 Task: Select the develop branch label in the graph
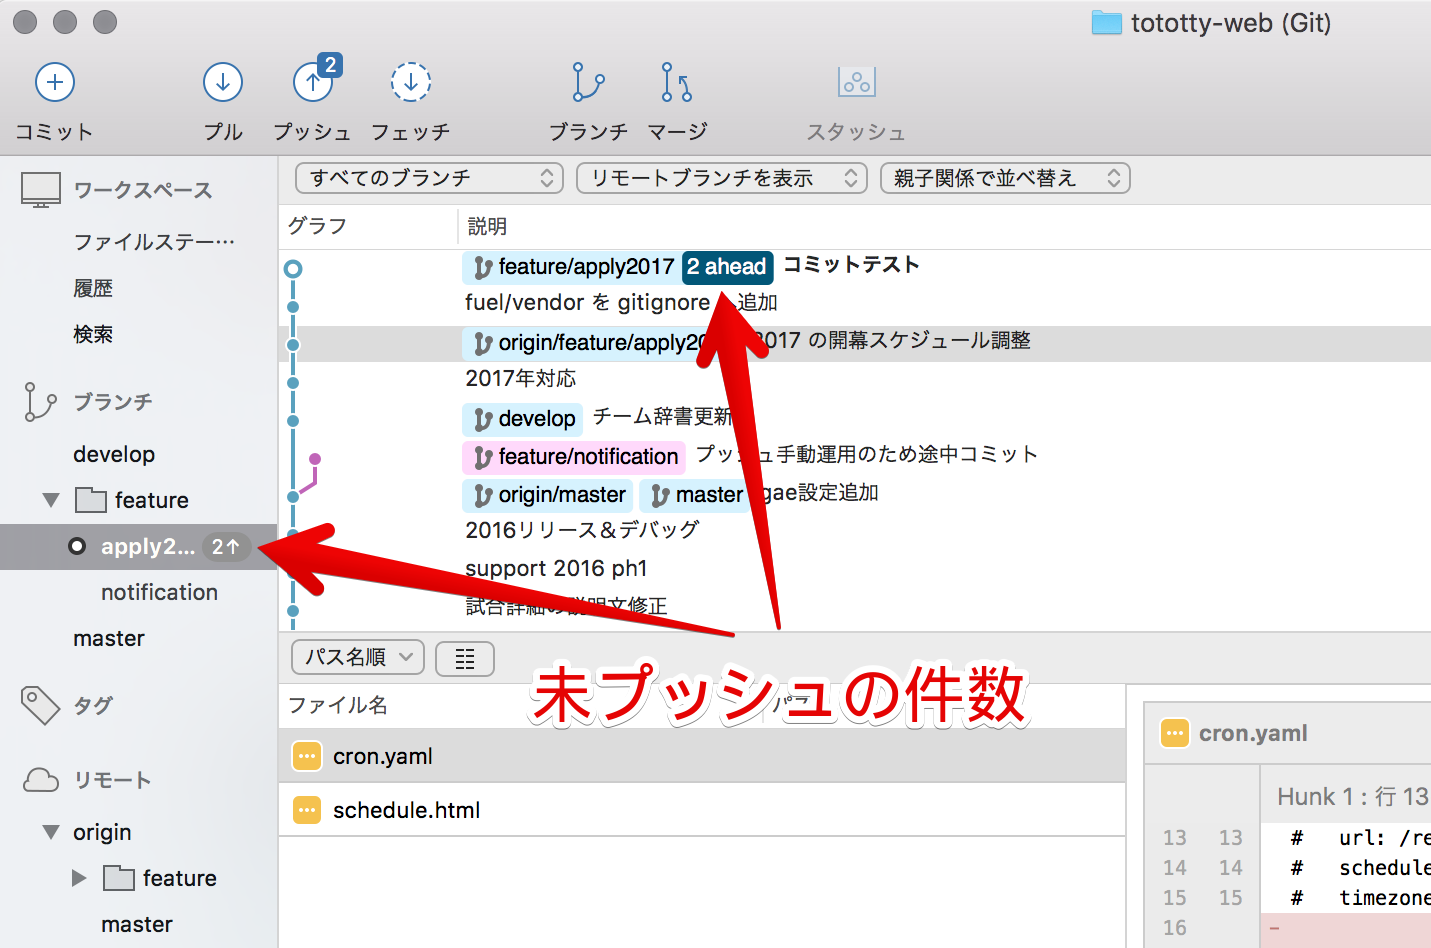point(522,419)
